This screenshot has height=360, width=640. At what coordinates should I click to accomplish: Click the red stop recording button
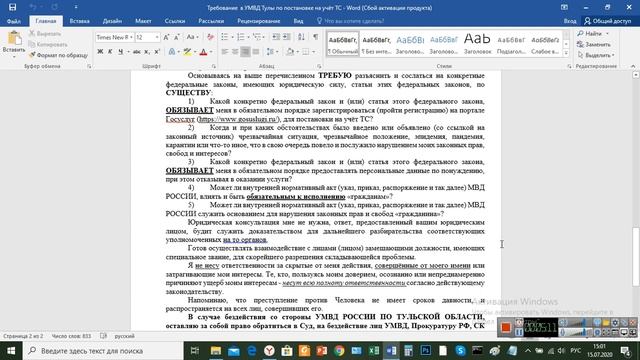[x=506, y=327]
